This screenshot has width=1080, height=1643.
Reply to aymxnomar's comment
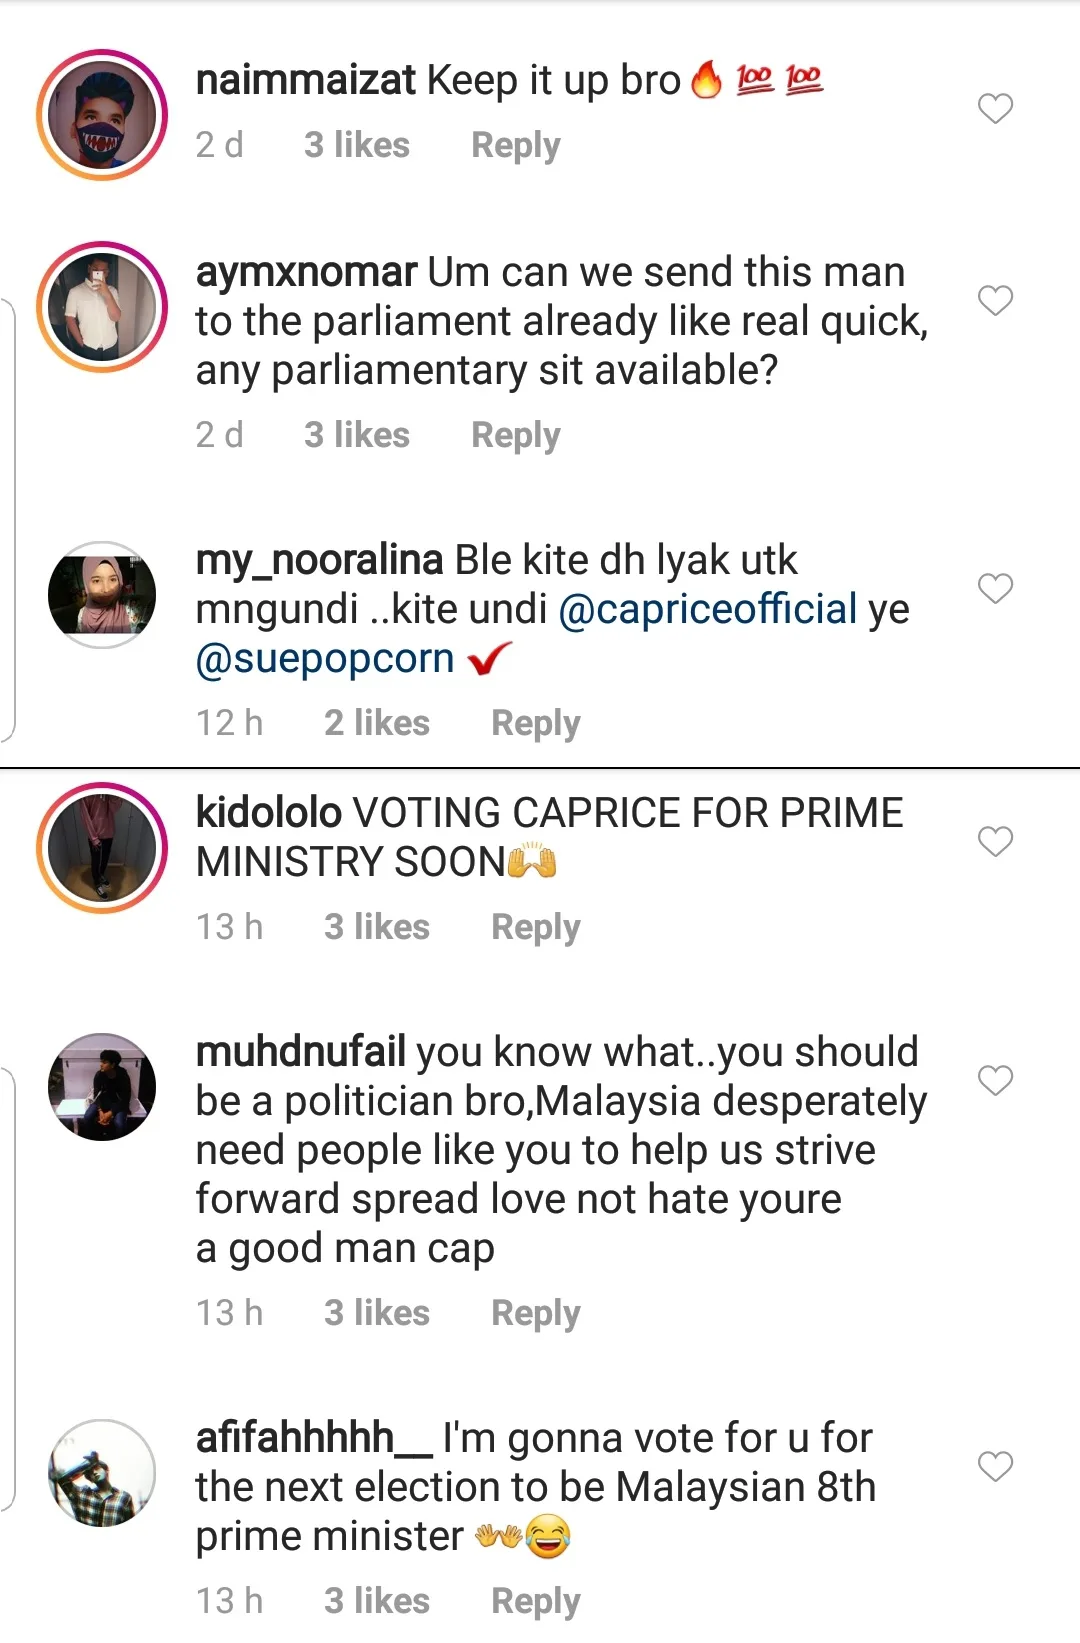(x=515, y=436)
